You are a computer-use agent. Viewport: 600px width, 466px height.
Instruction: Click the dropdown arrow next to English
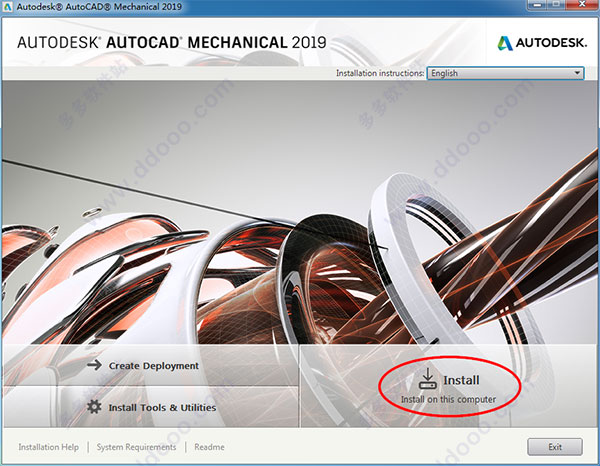tap(577, 73)
